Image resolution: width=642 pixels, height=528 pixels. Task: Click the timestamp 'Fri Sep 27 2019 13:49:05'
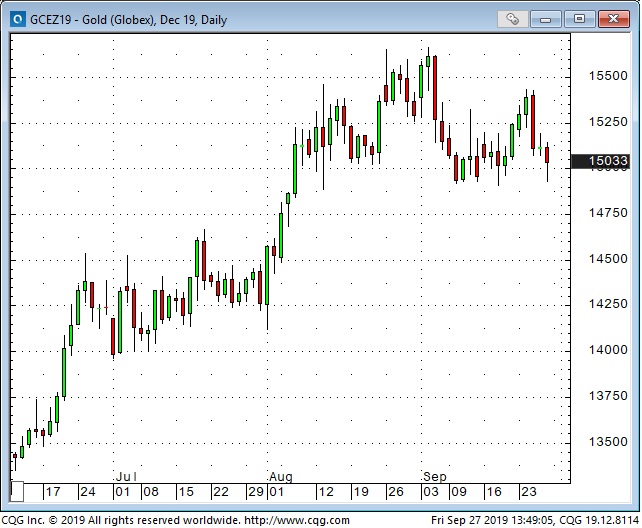click(x=493, y=521)
